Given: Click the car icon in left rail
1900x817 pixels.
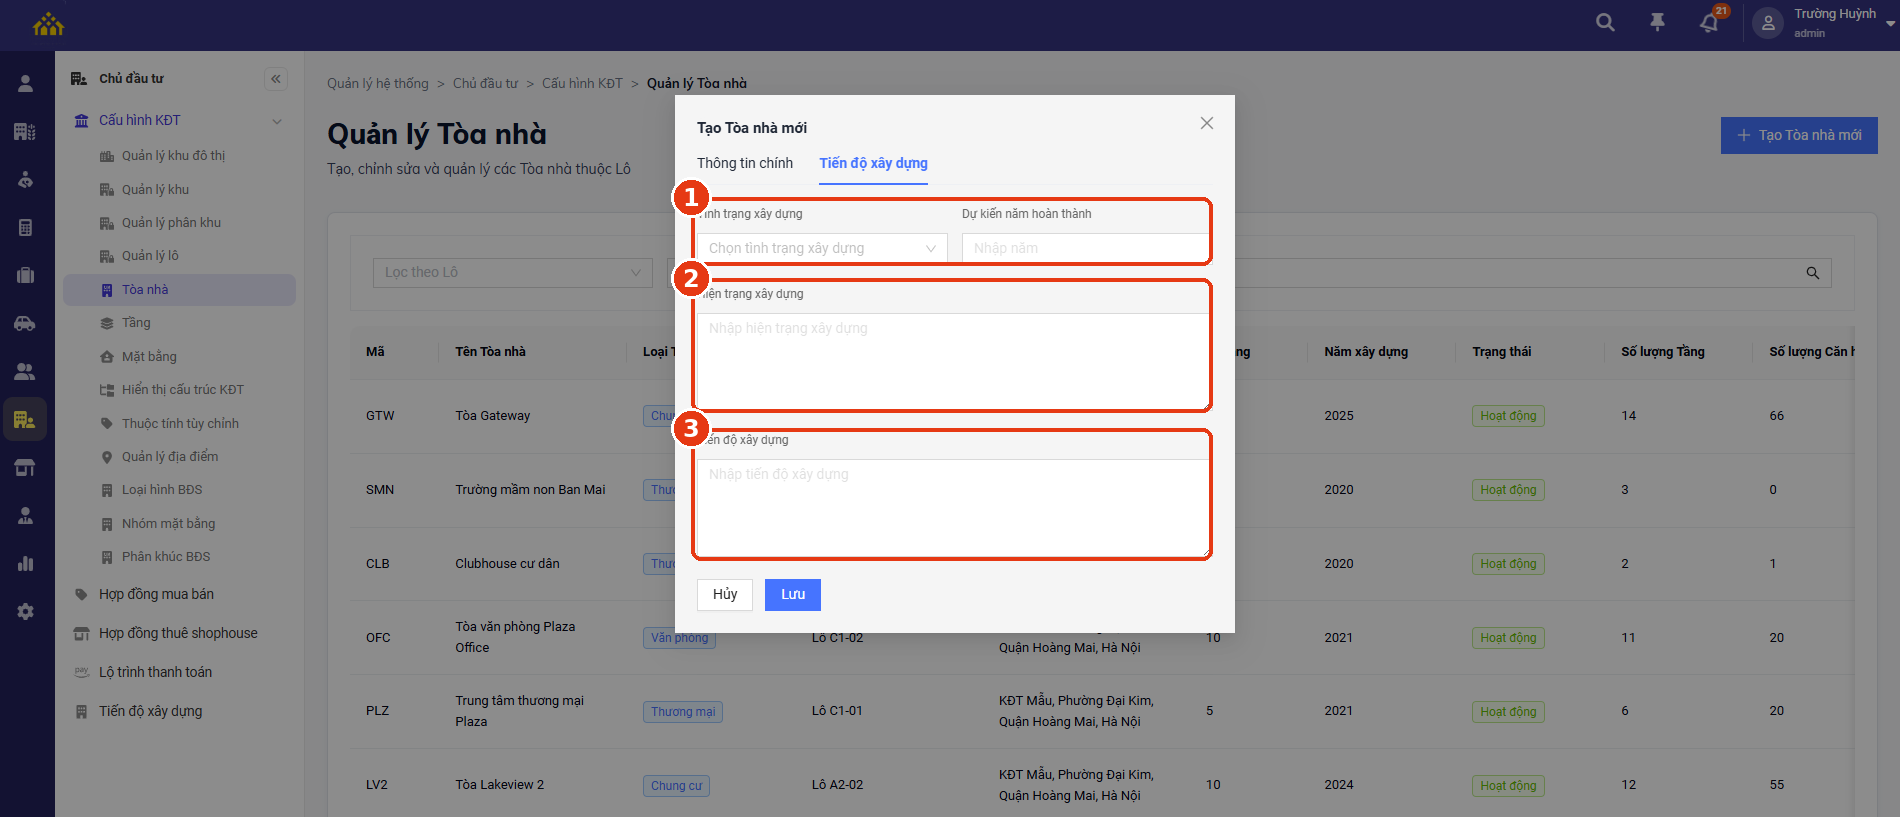Looking at the screenshot, I should coord(26,323).
